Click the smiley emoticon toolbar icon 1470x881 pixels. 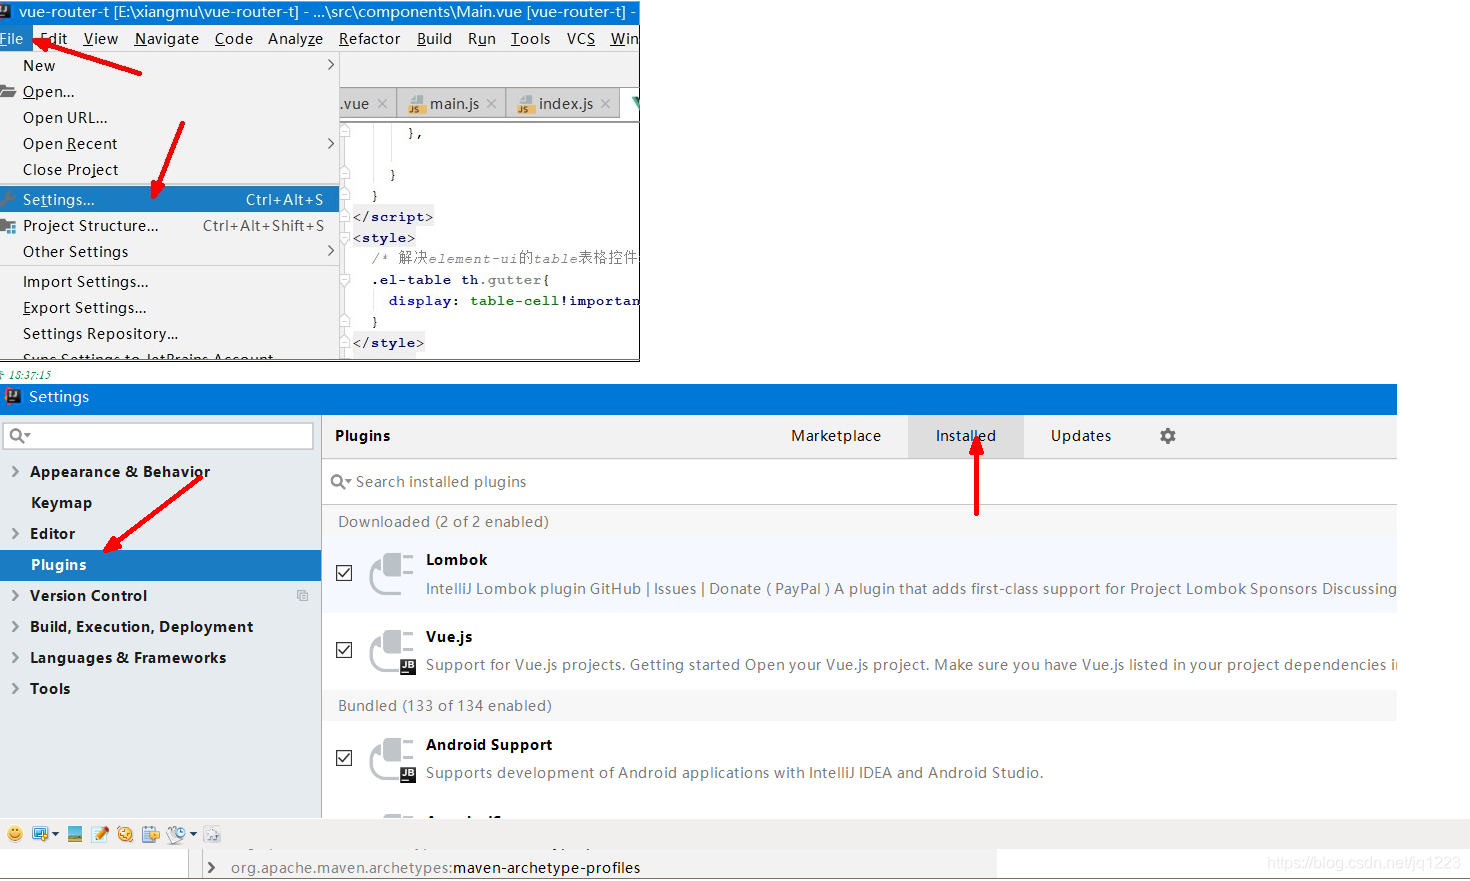[x=15, y=834]
